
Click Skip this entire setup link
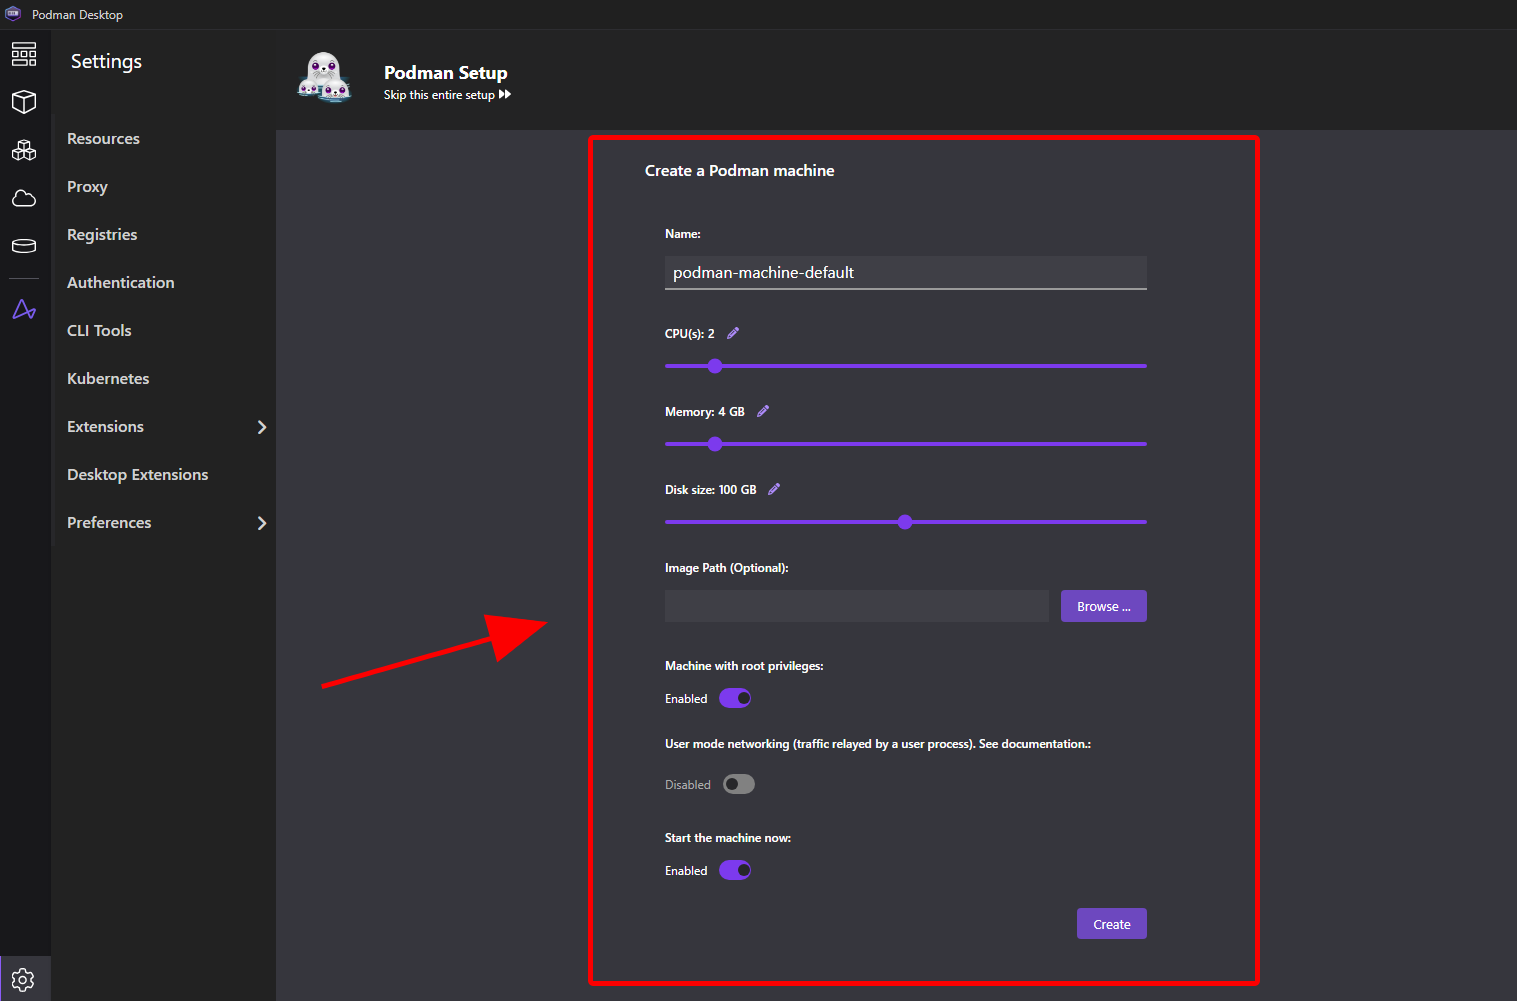[447, 95]
